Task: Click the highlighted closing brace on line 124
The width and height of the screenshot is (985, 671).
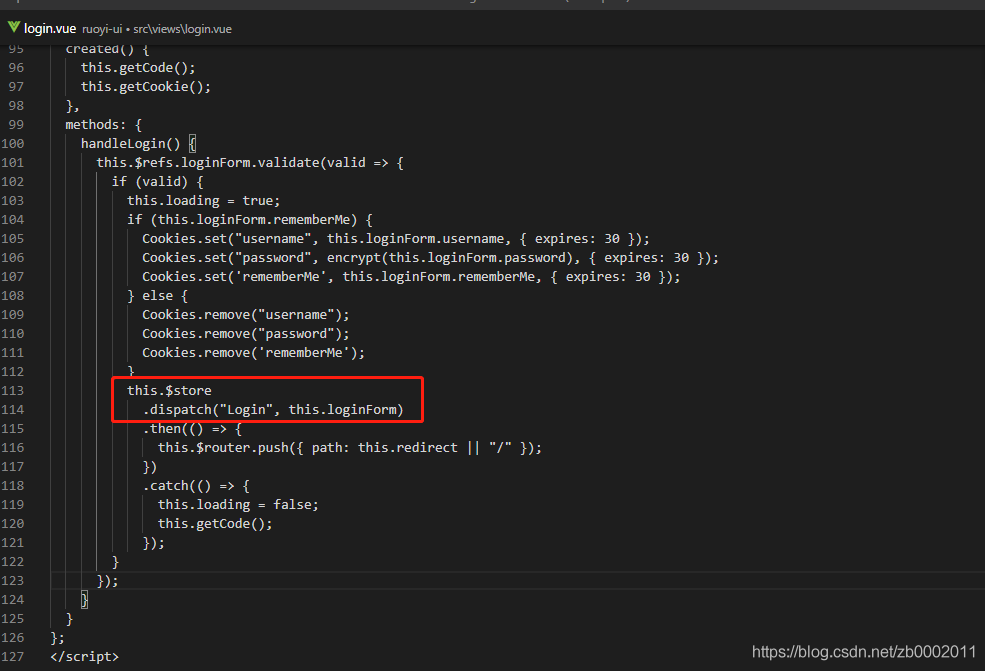Action: (x=85, y=599)
